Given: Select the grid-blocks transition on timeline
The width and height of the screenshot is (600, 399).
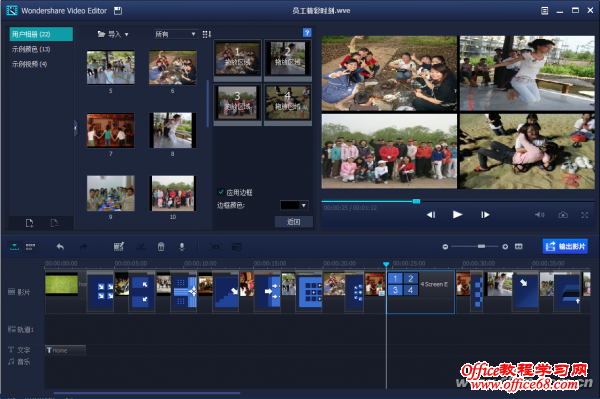Looking at the screenshot, I should 310,292.
